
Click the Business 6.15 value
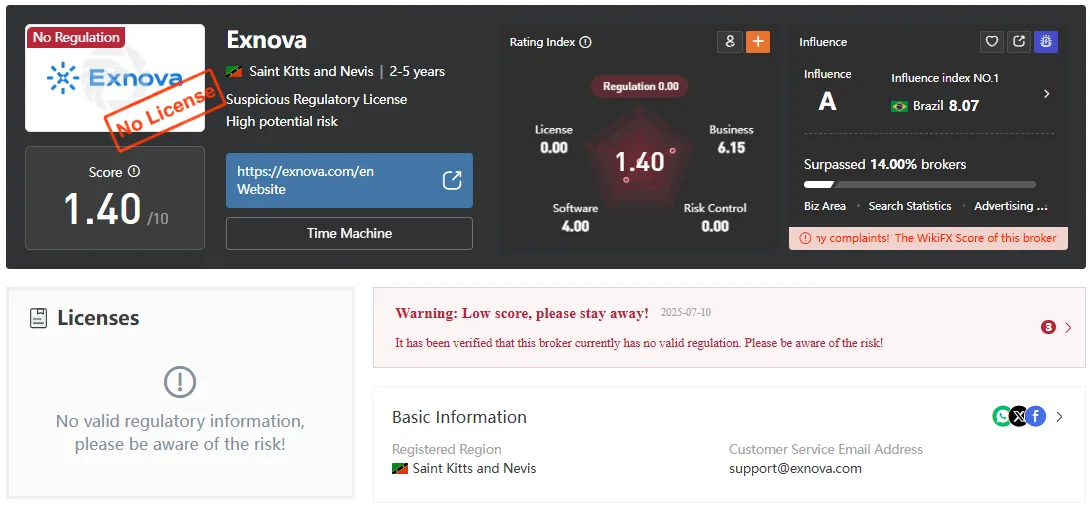click(731, 147)
